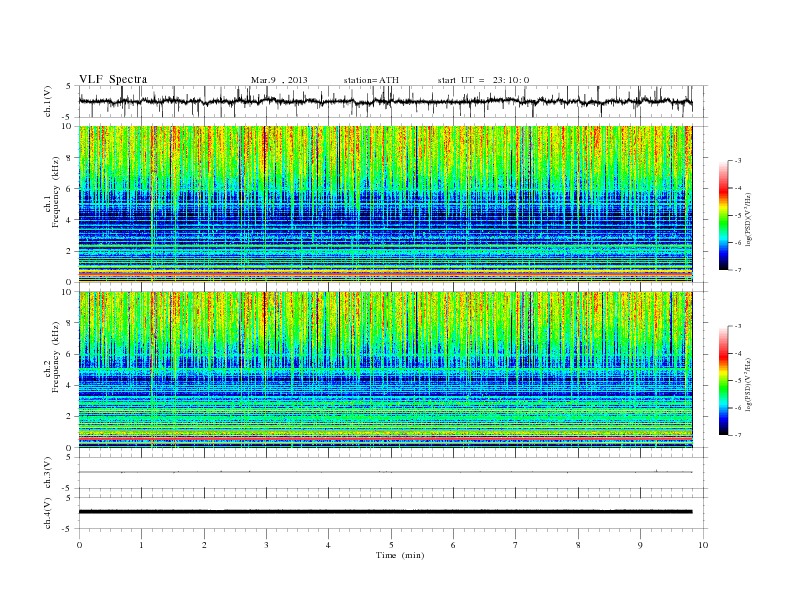Click time axis tick label "9"
Screen dimensions: 792x612
point(640,545)
